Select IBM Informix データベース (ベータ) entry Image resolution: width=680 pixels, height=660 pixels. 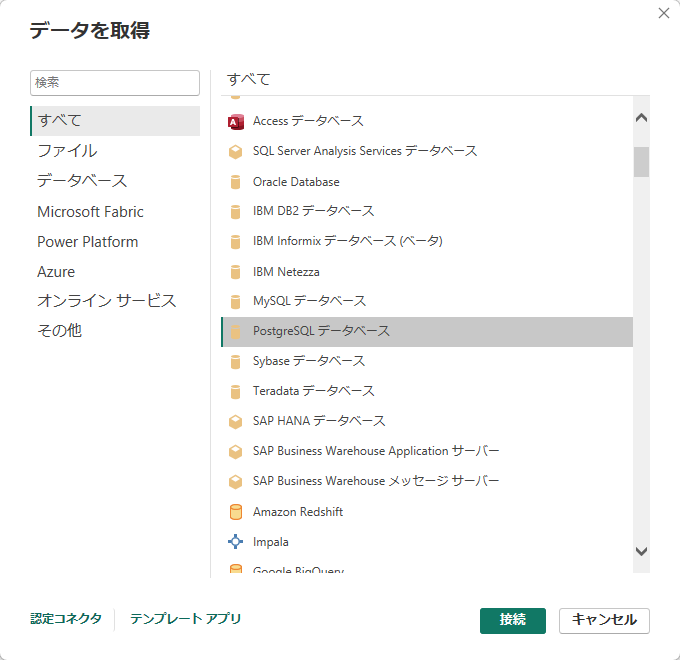click(x=348, y=241)
